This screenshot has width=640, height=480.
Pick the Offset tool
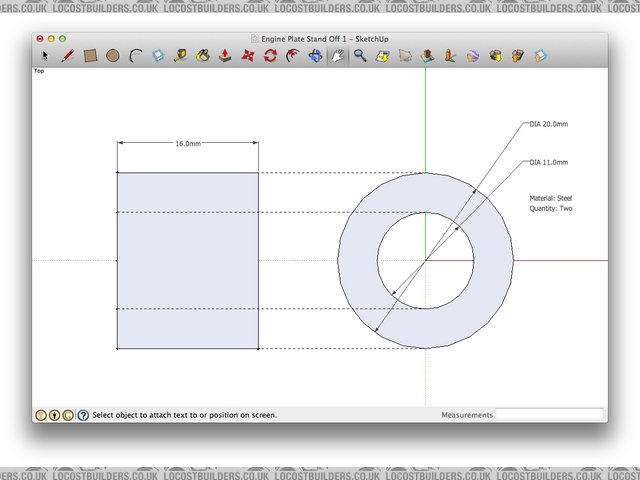293,56
